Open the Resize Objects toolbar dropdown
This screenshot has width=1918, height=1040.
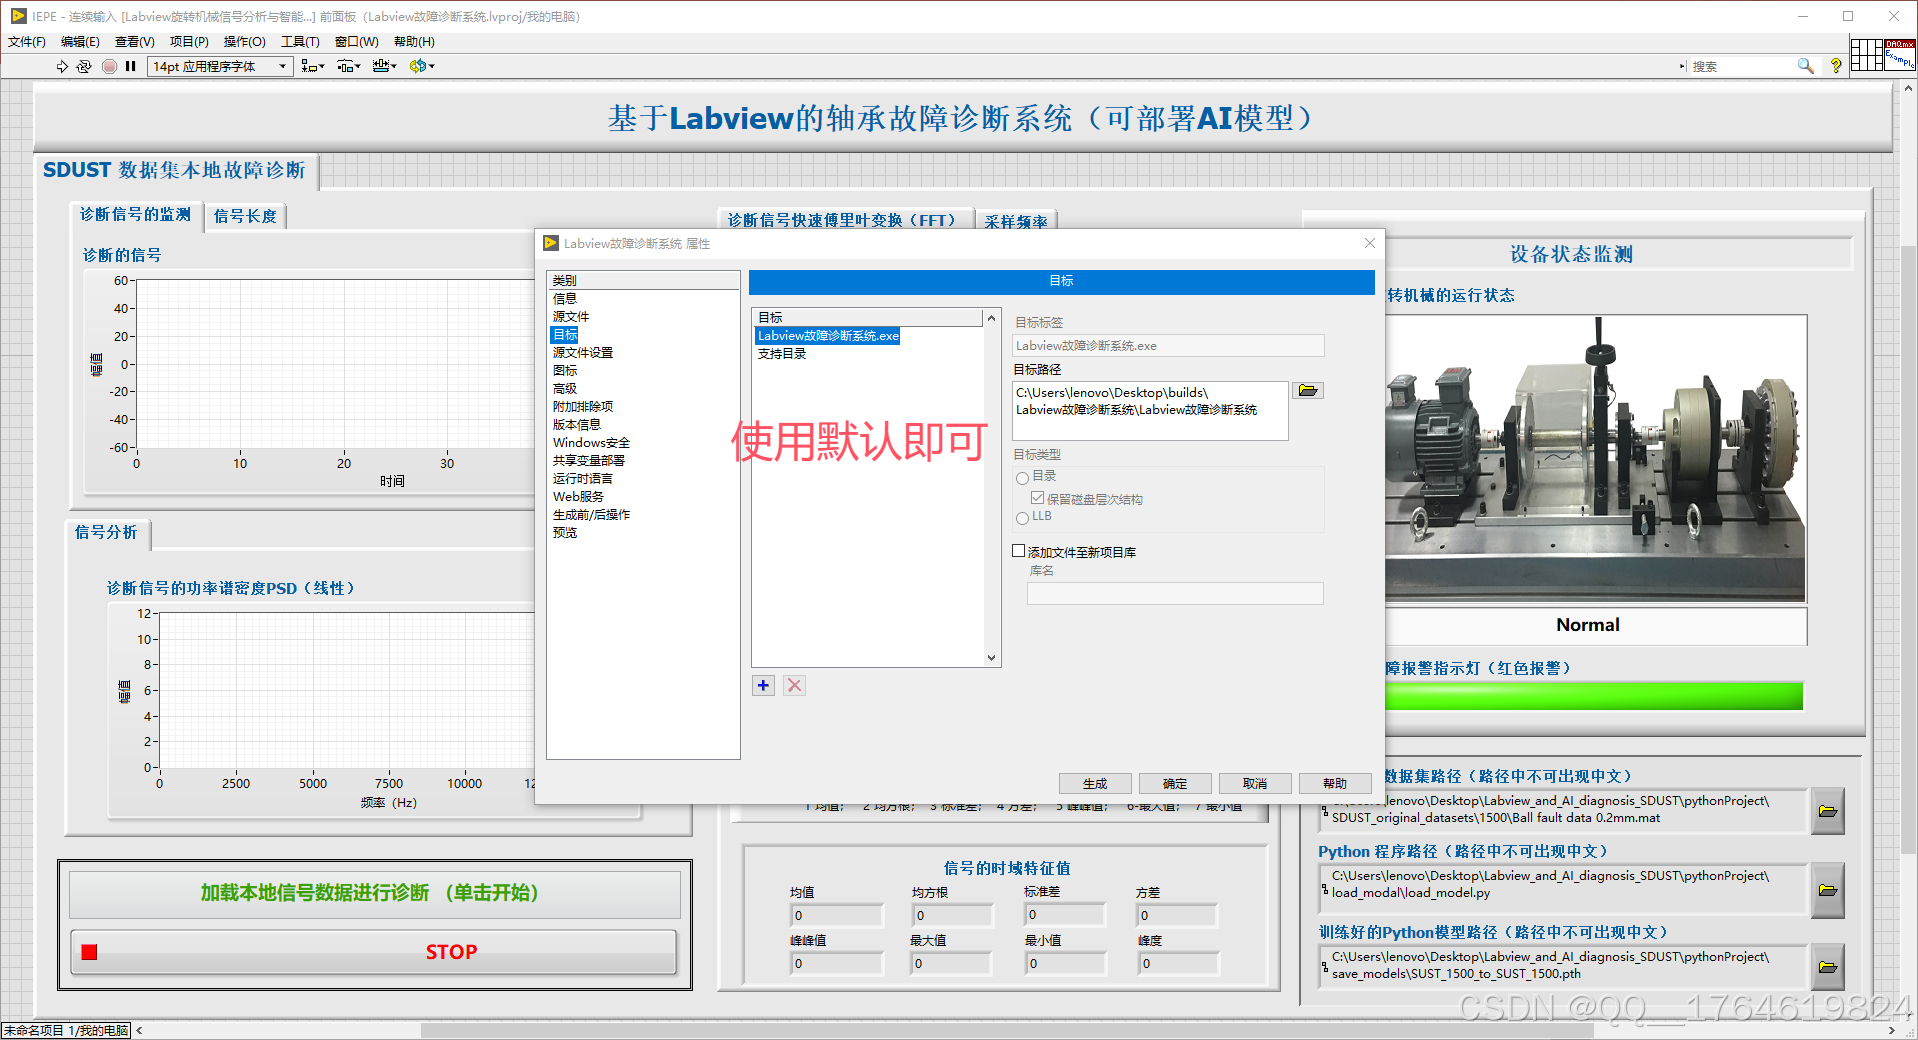[385, 66]
